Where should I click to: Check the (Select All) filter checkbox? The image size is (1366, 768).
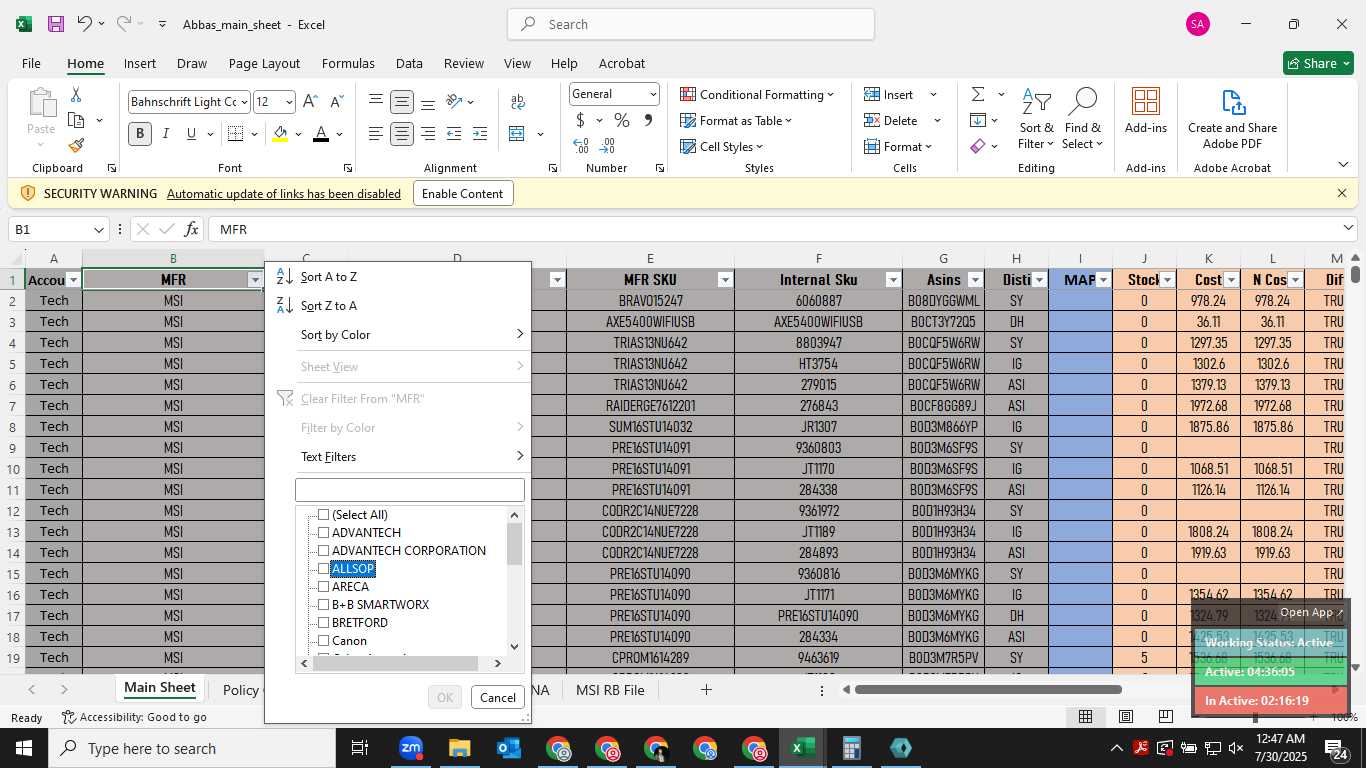[323, 515]
